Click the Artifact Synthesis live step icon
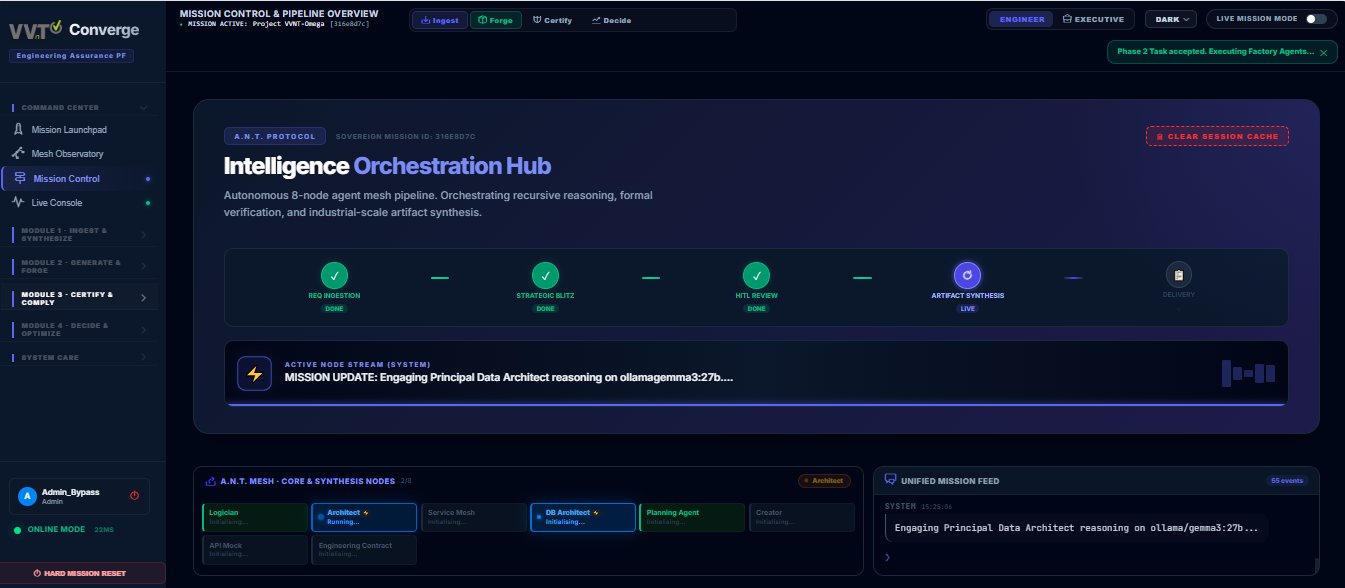 (967, 275)
